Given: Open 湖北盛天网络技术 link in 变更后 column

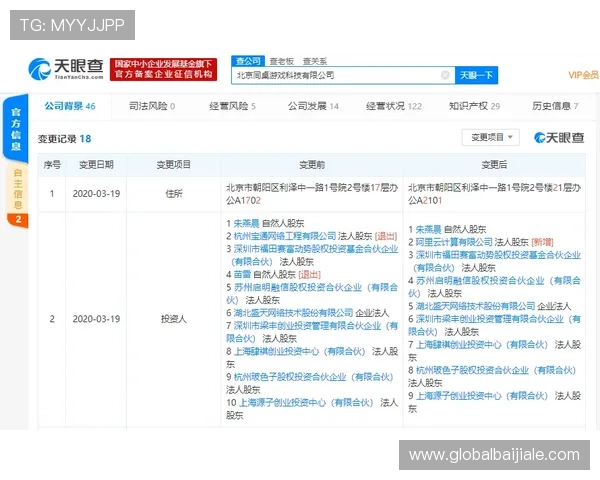Looking at the screenshot, I should point(475,306).
